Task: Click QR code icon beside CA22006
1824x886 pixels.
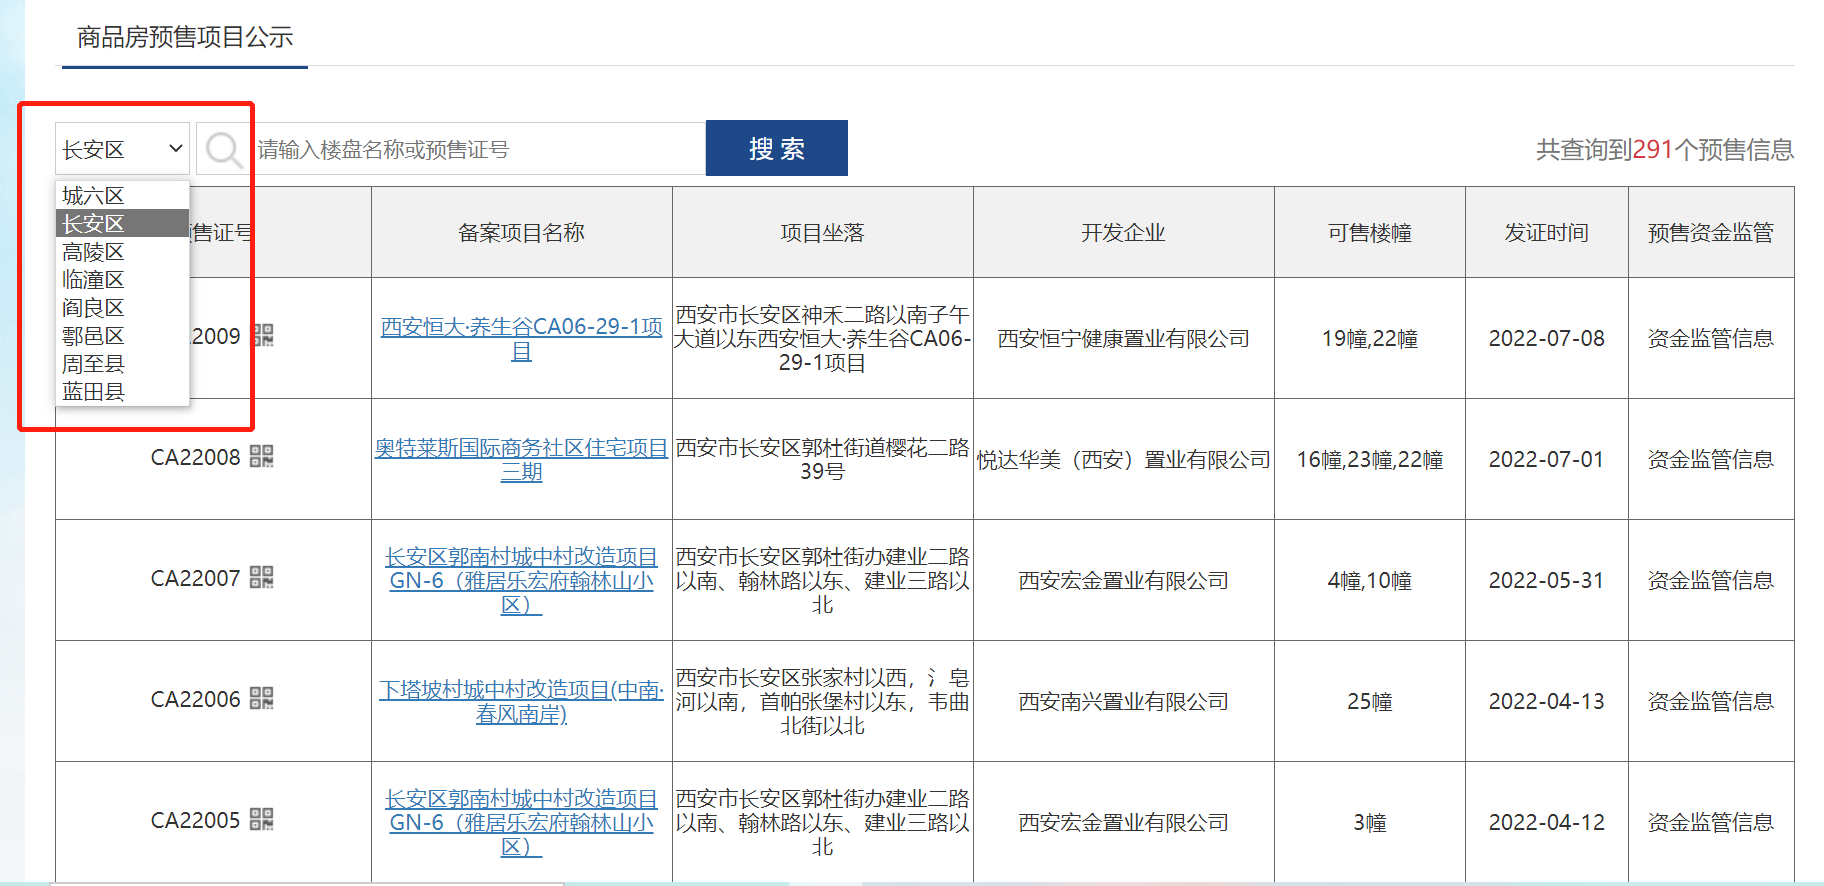Action: [261, 699]
